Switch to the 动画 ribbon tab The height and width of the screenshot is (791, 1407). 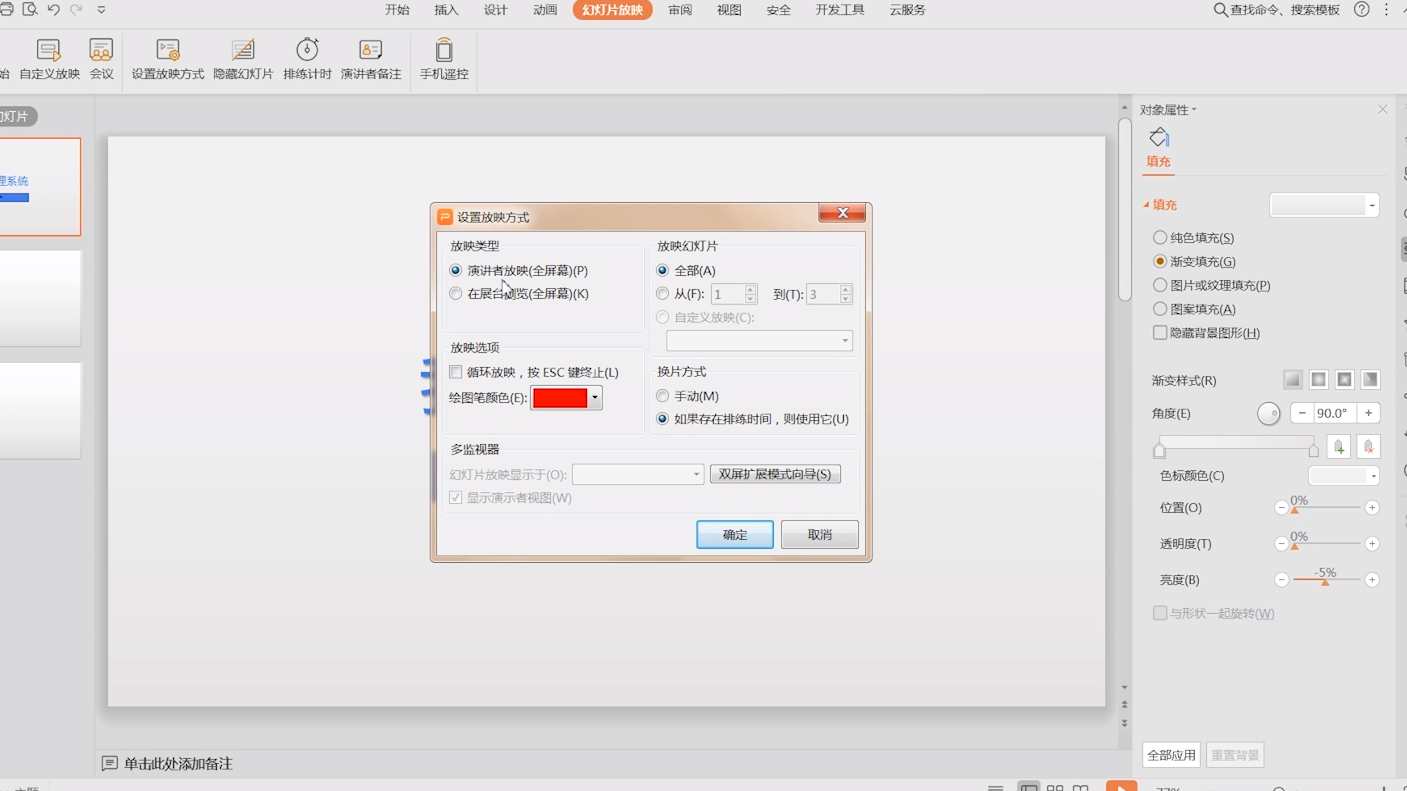(x=545, y=10)
